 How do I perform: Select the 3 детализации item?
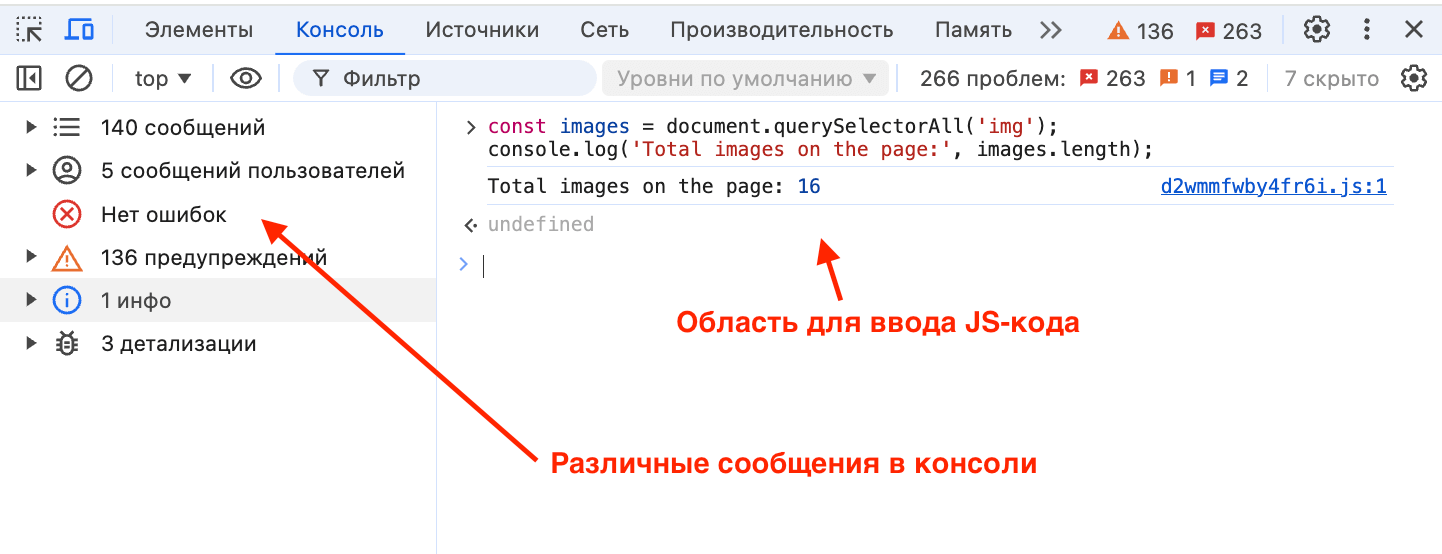(x=179, y=343)
